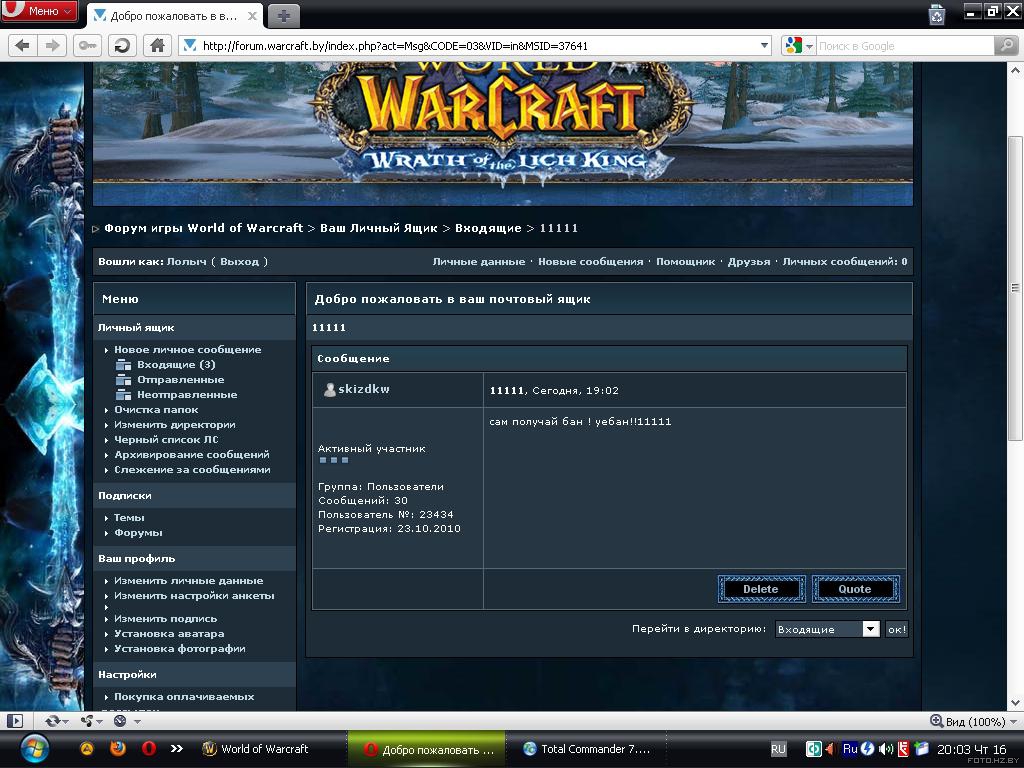Open the closed tabs trash icon
The width and height of the screenshot is (1024, 768).
937,14
